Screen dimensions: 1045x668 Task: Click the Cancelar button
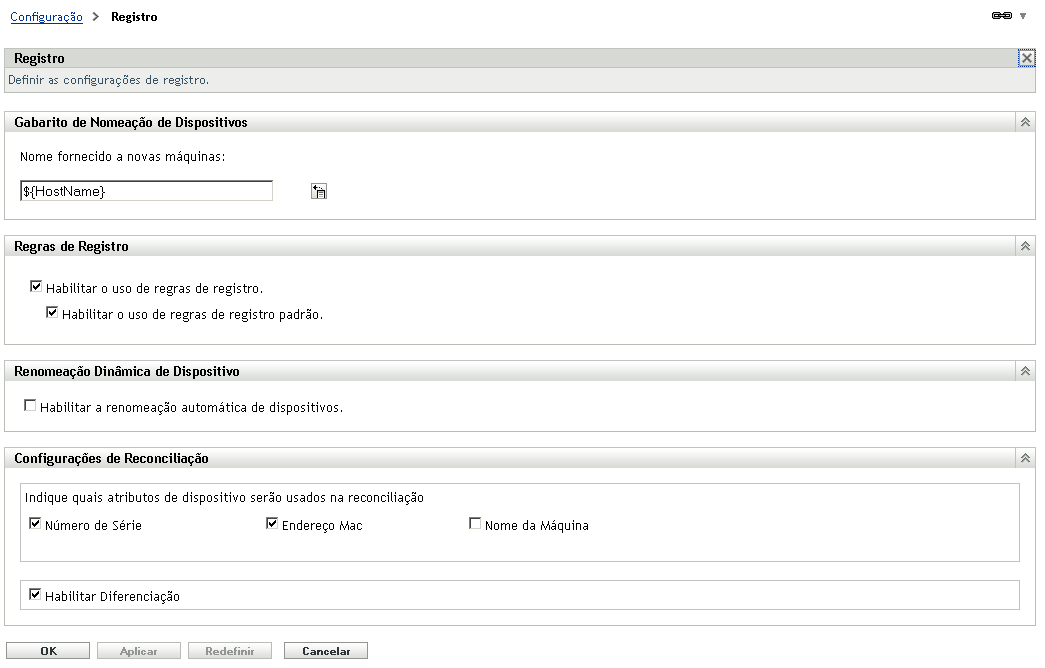[x=325, y=650]
